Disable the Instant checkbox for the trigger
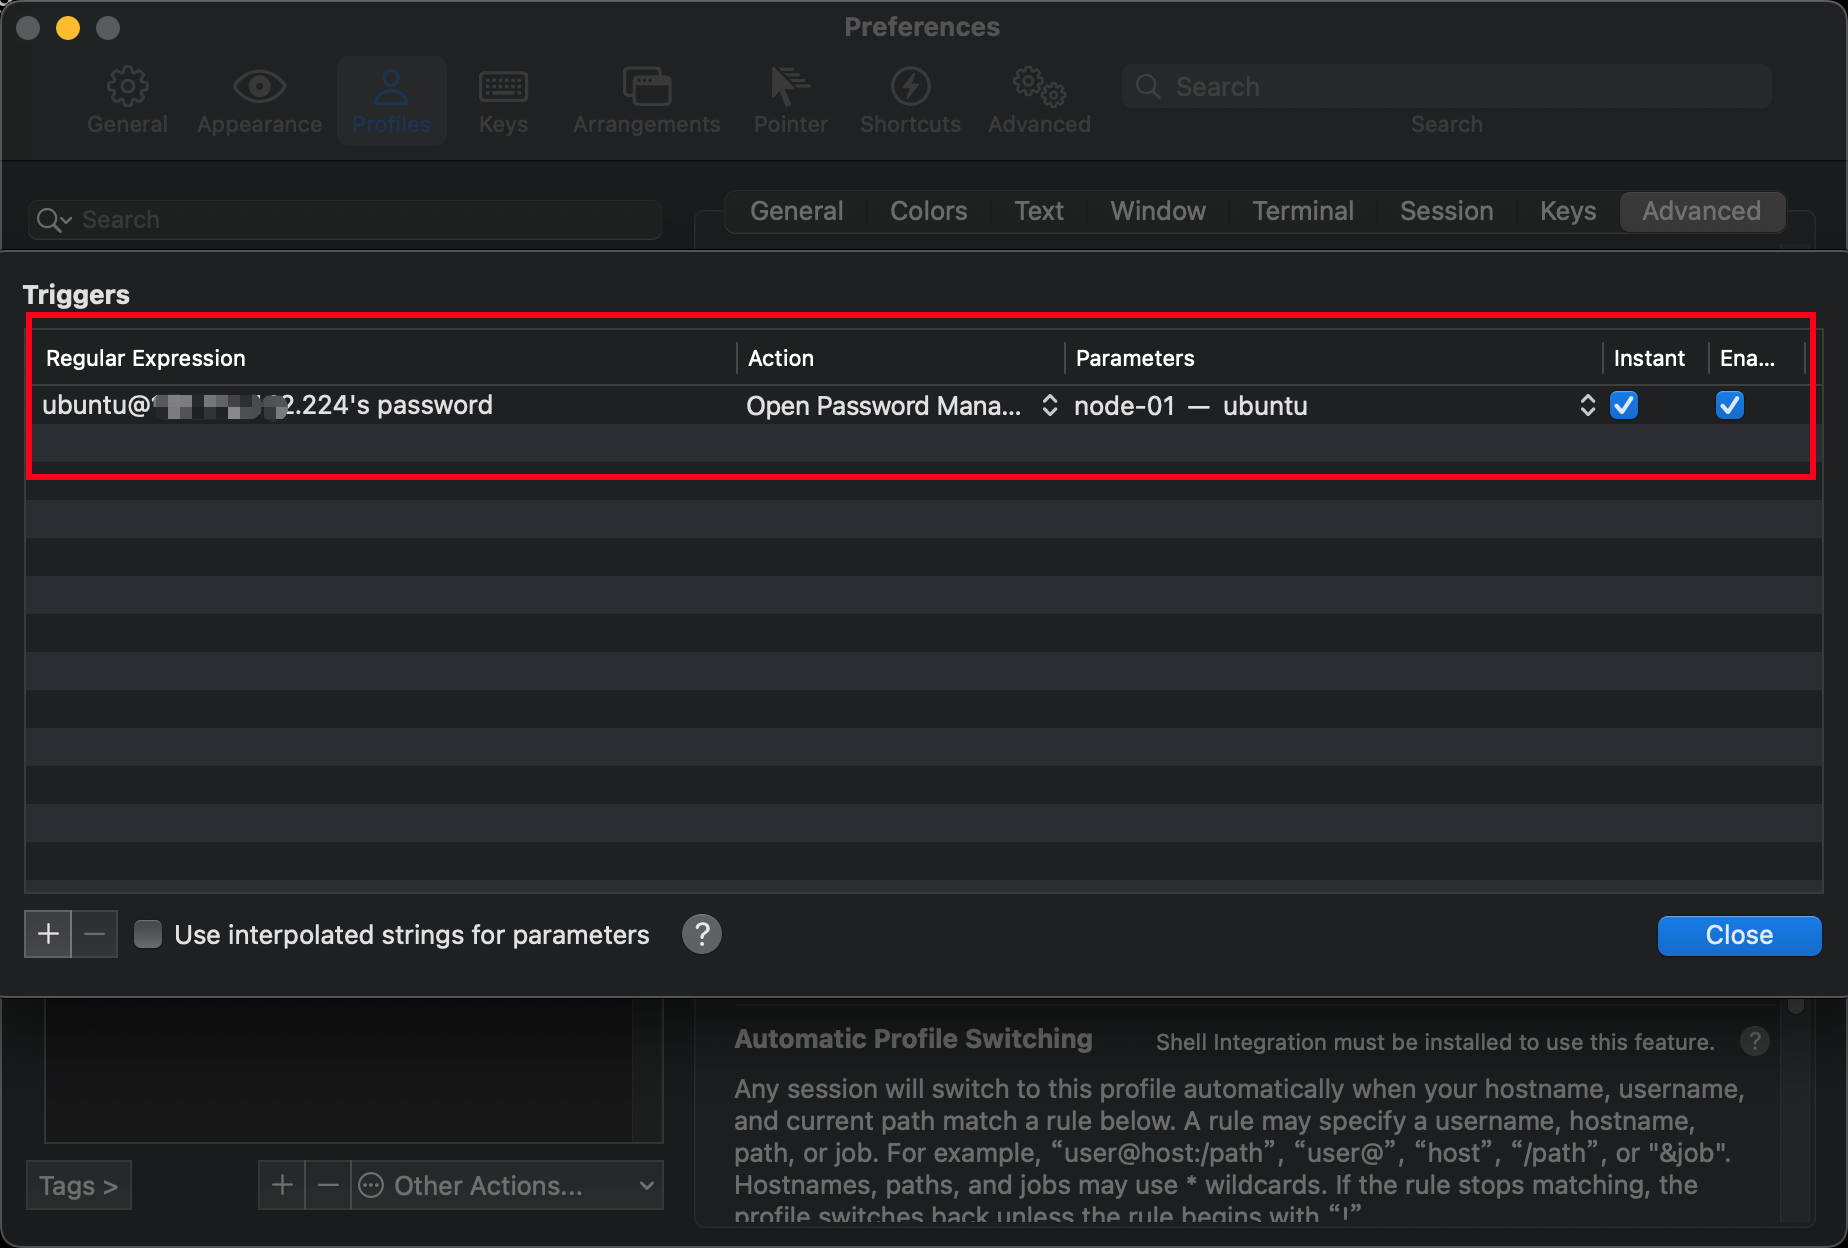 (x=1623, y=405)
